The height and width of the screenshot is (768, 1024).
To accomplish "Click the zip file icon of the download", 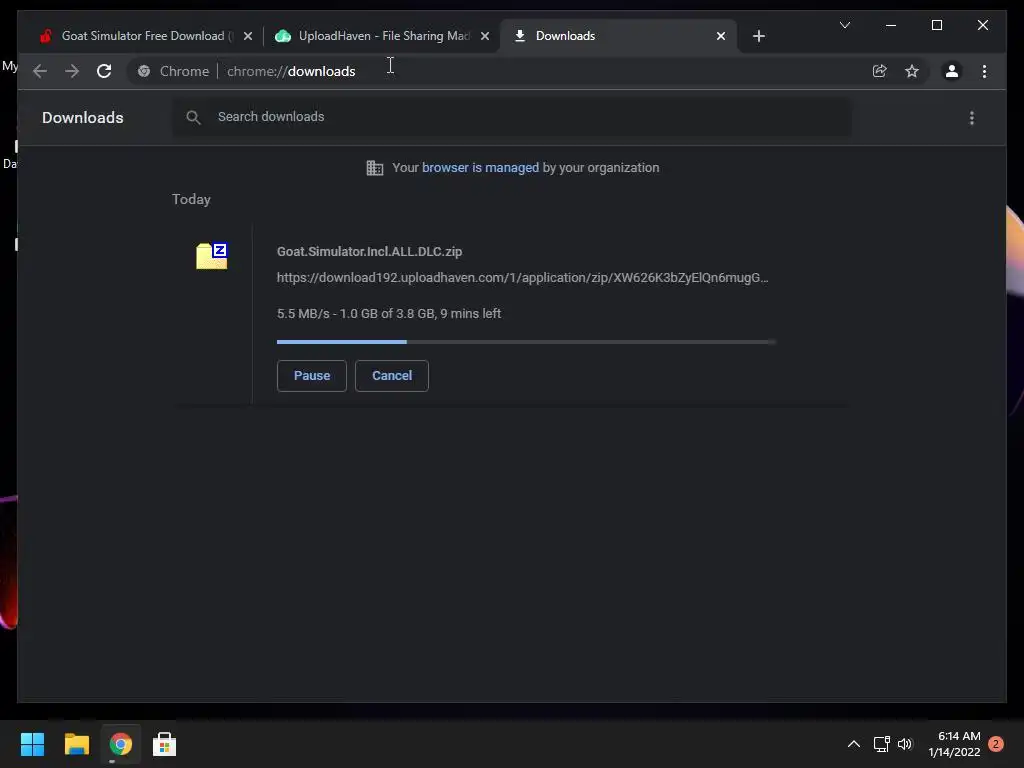I will point(212,256).
